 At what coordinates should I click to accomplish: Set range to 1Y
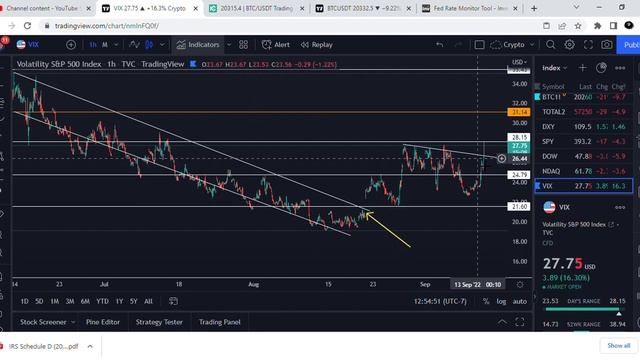coord(119,301)
